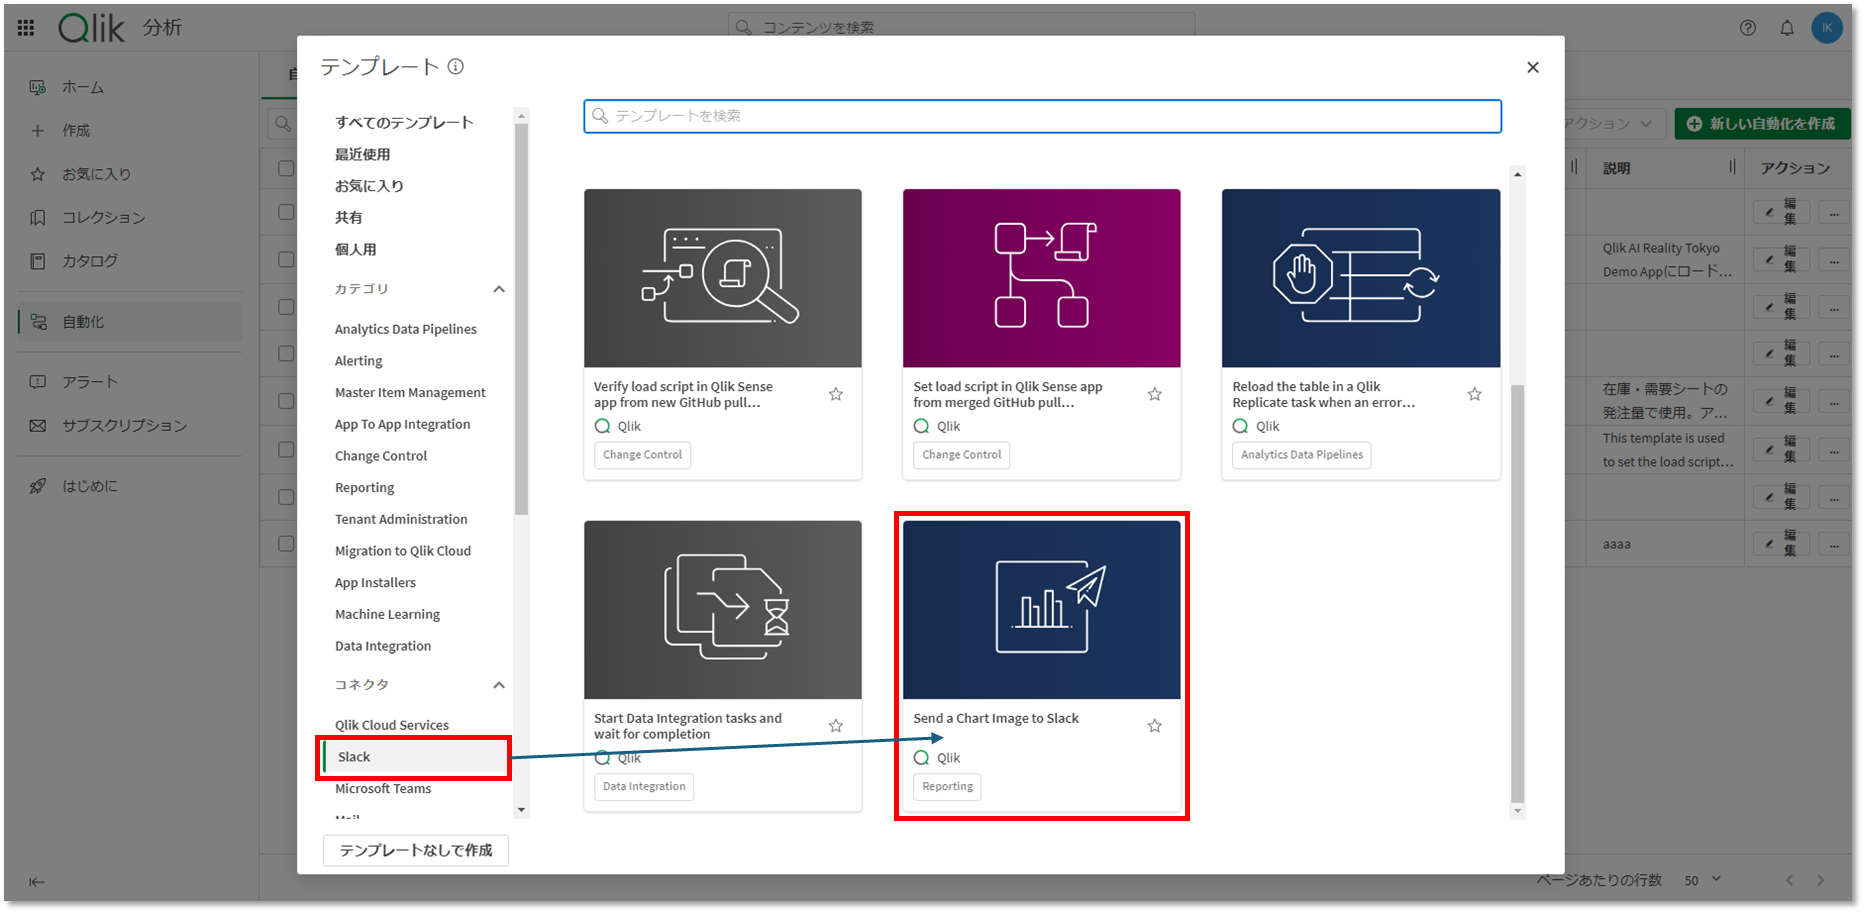Open お気に入り in the left sidebar

tap(130, 174)
